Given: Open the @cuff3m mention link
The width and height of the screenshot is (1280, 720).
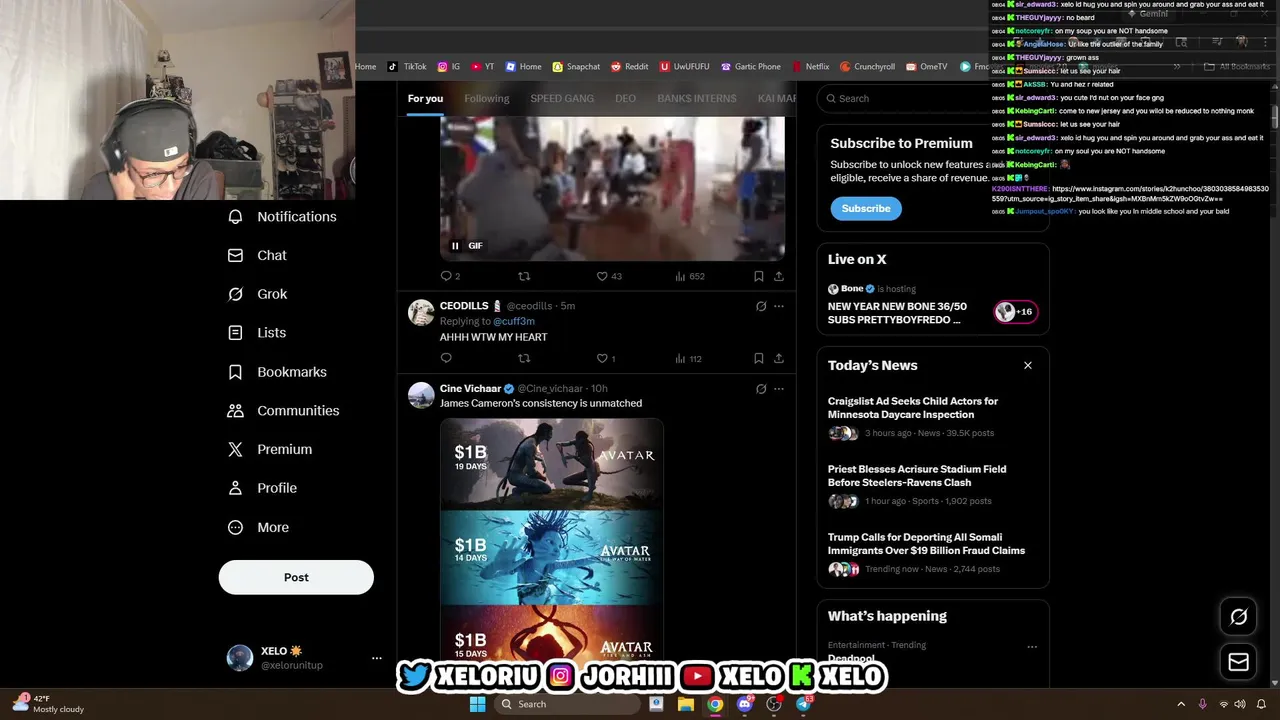Looking at the screenshot, I should coord(514,321).
